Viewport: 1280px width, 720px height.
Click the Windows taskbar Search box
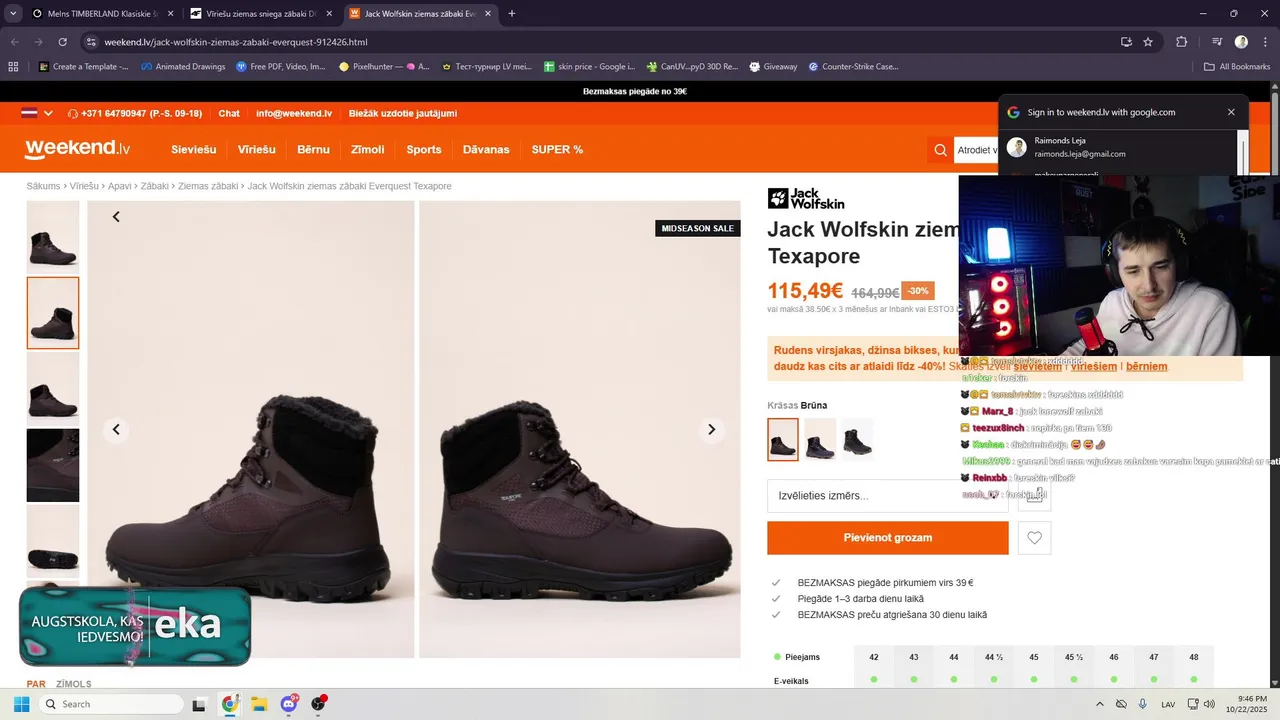[x=112, y=704]
